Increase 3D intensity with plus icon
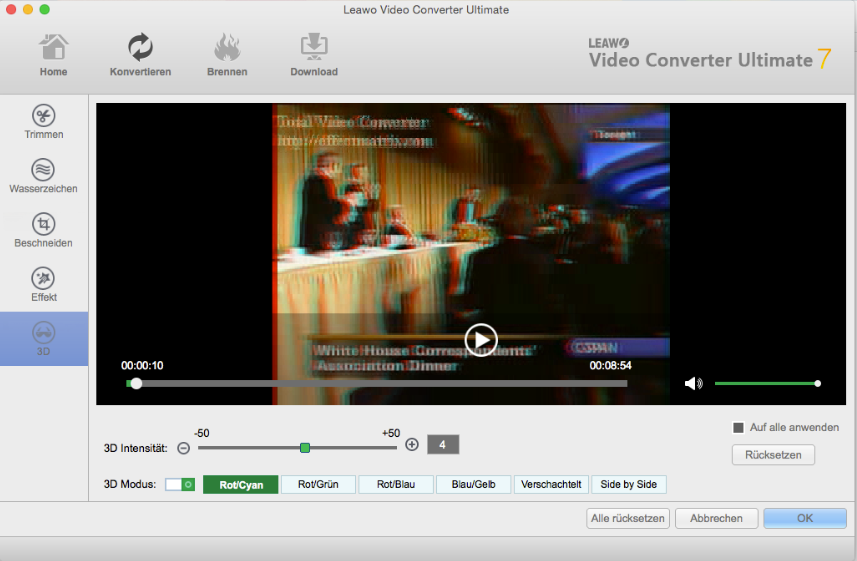 point(412,445)
